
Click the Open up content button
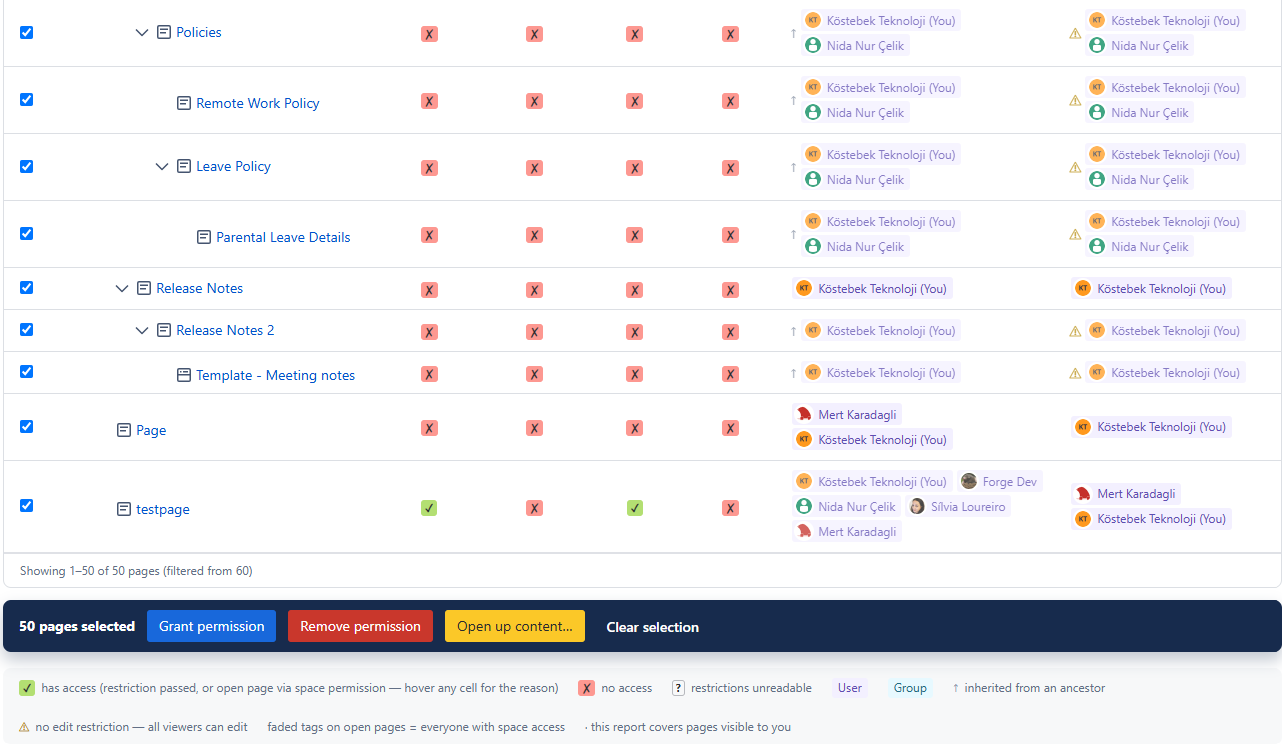[515, 626]
